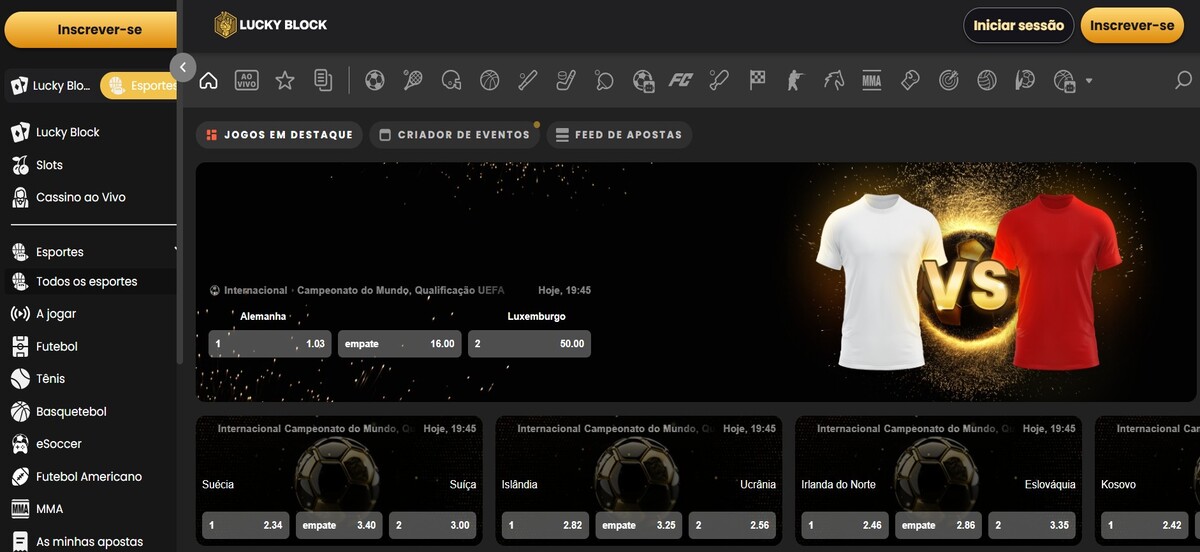Collapse the left sidebar with chevron button
The image size is (1200, 552).
[x=183, y=67]
